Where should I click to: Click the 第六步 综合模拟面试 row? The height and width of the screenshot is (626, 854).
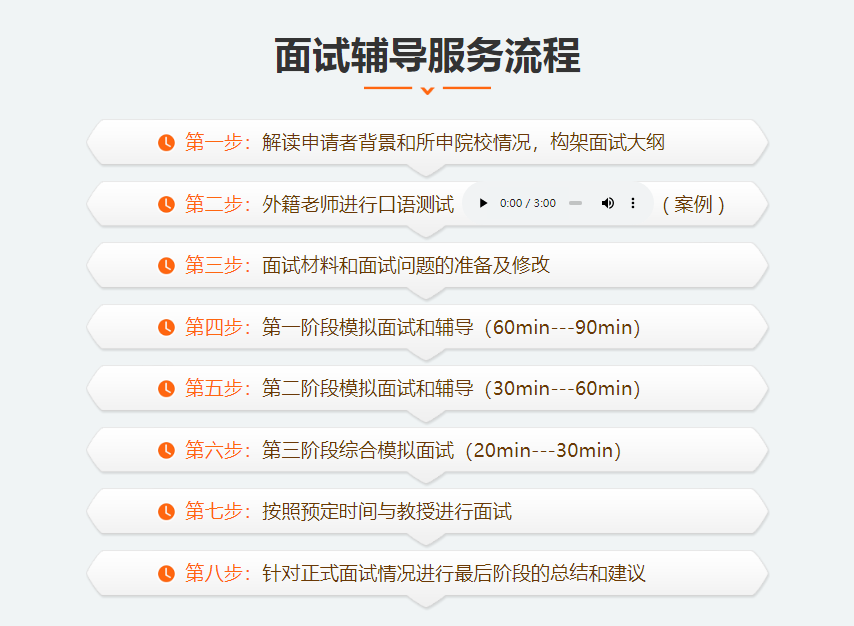click(427, 450)
